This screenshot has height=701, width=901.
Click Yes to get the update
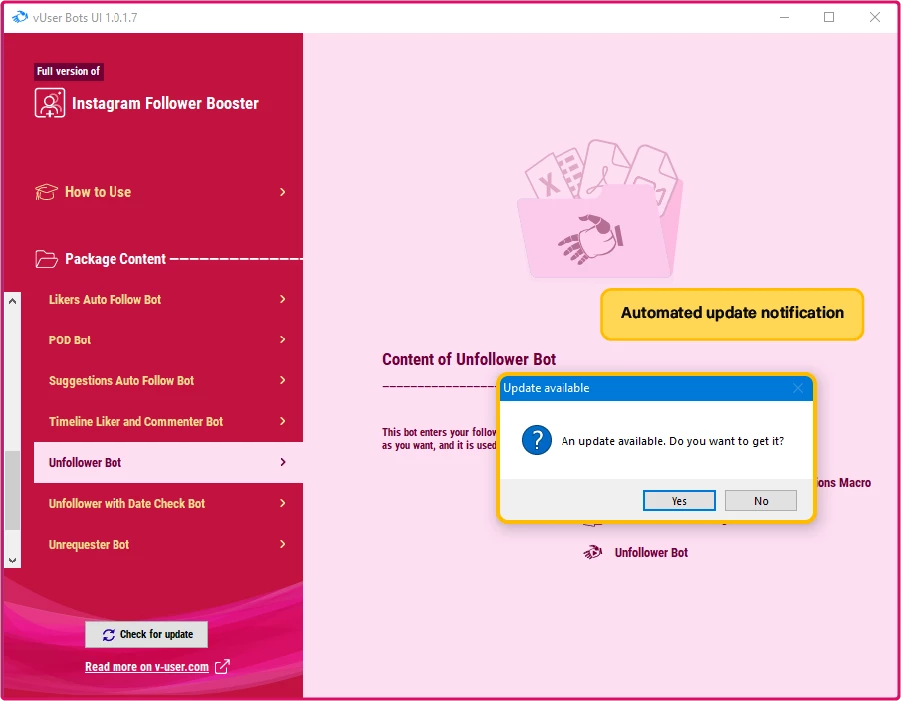679,500
